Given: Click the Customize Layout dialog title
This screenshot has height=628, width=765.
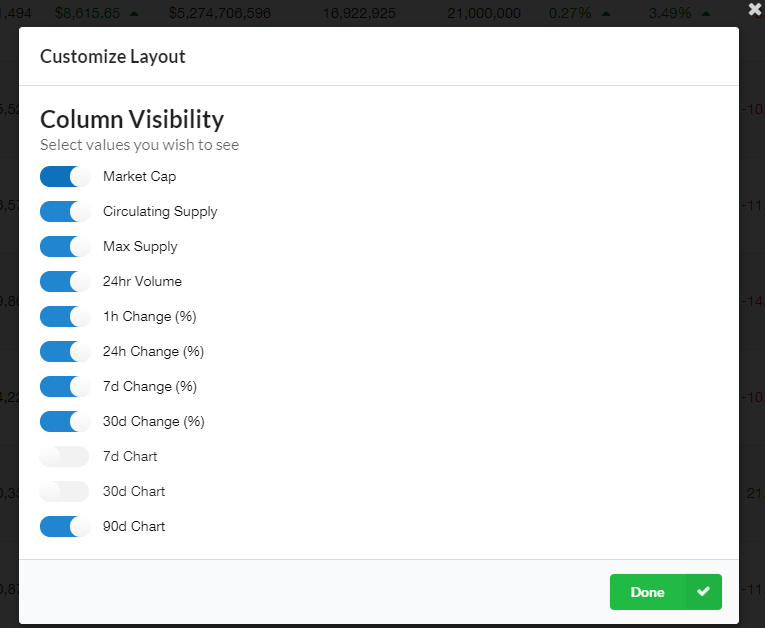Looking at the screenshot, I should [113, 57].
